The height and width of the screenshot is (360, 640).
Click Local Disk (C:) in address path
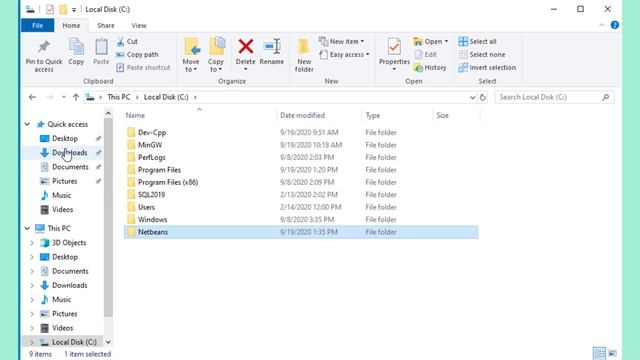click(166, 97)
